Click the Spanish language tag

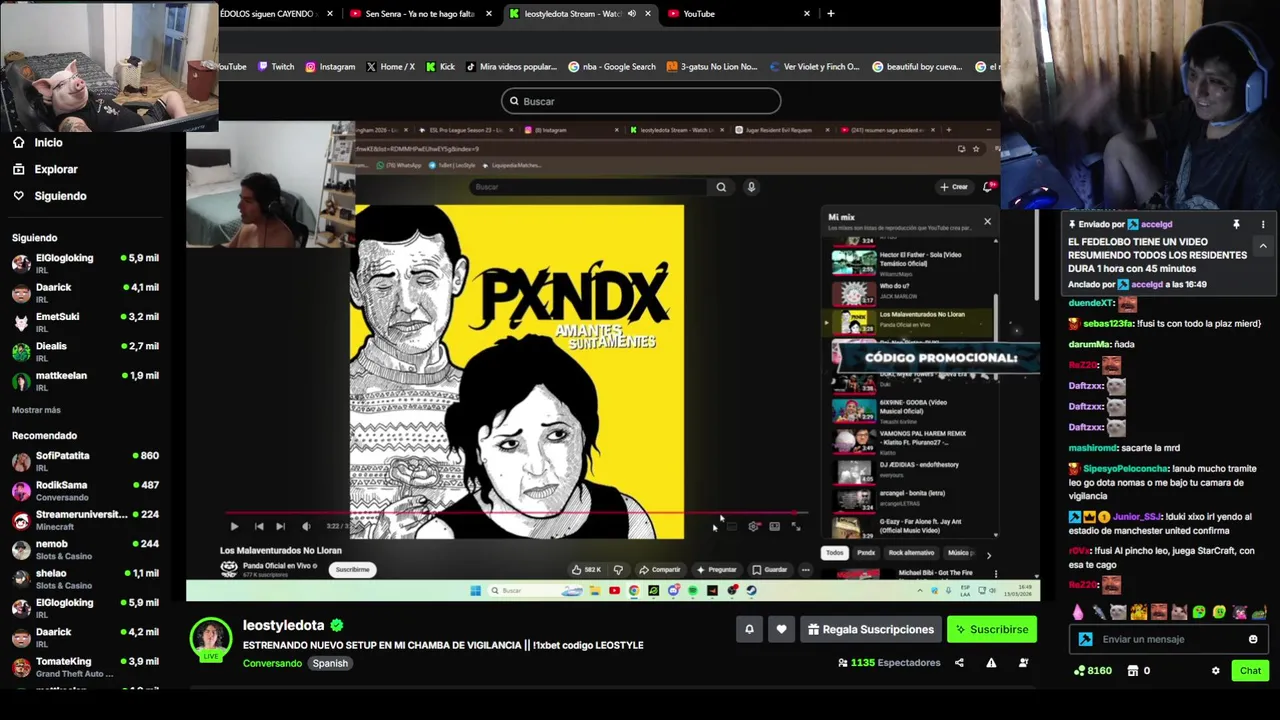330,663
